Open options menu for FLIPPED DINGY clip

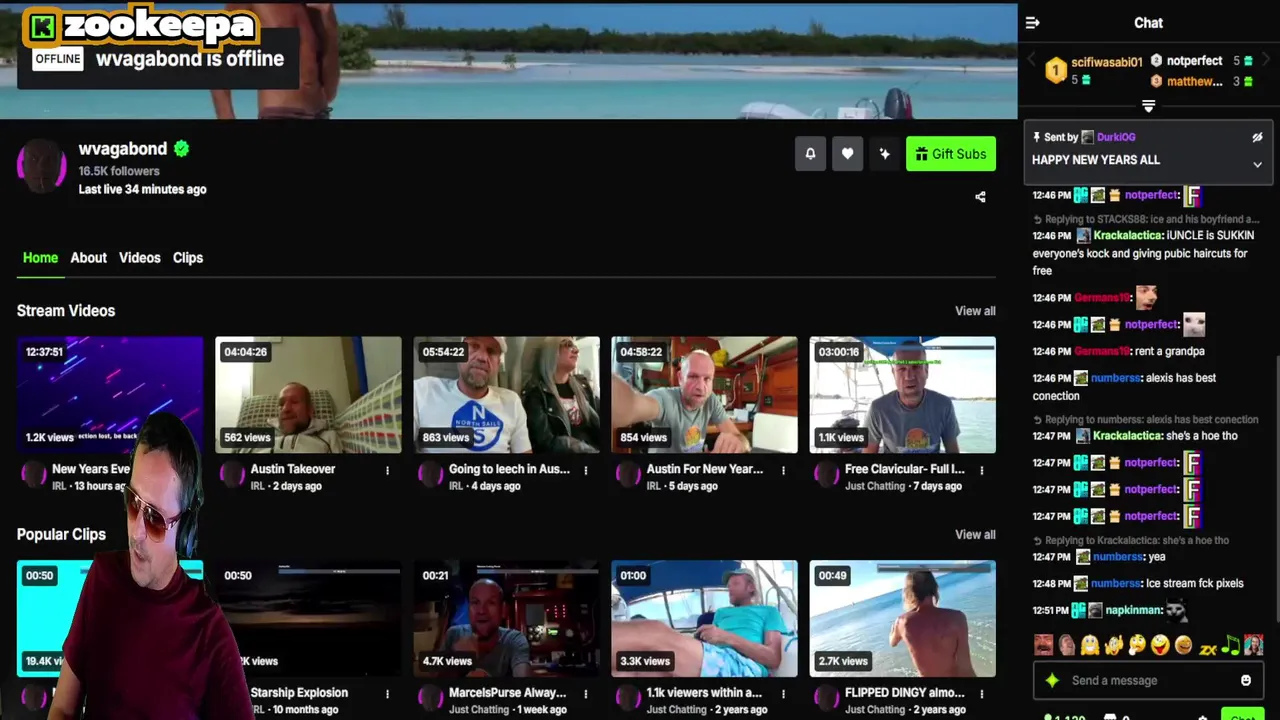click(x=981, y=694)
